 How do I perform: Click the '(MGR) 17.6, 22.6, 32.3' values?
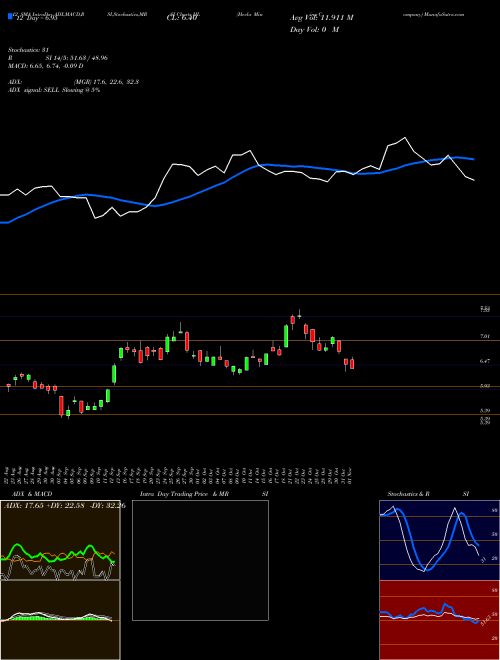106,82
